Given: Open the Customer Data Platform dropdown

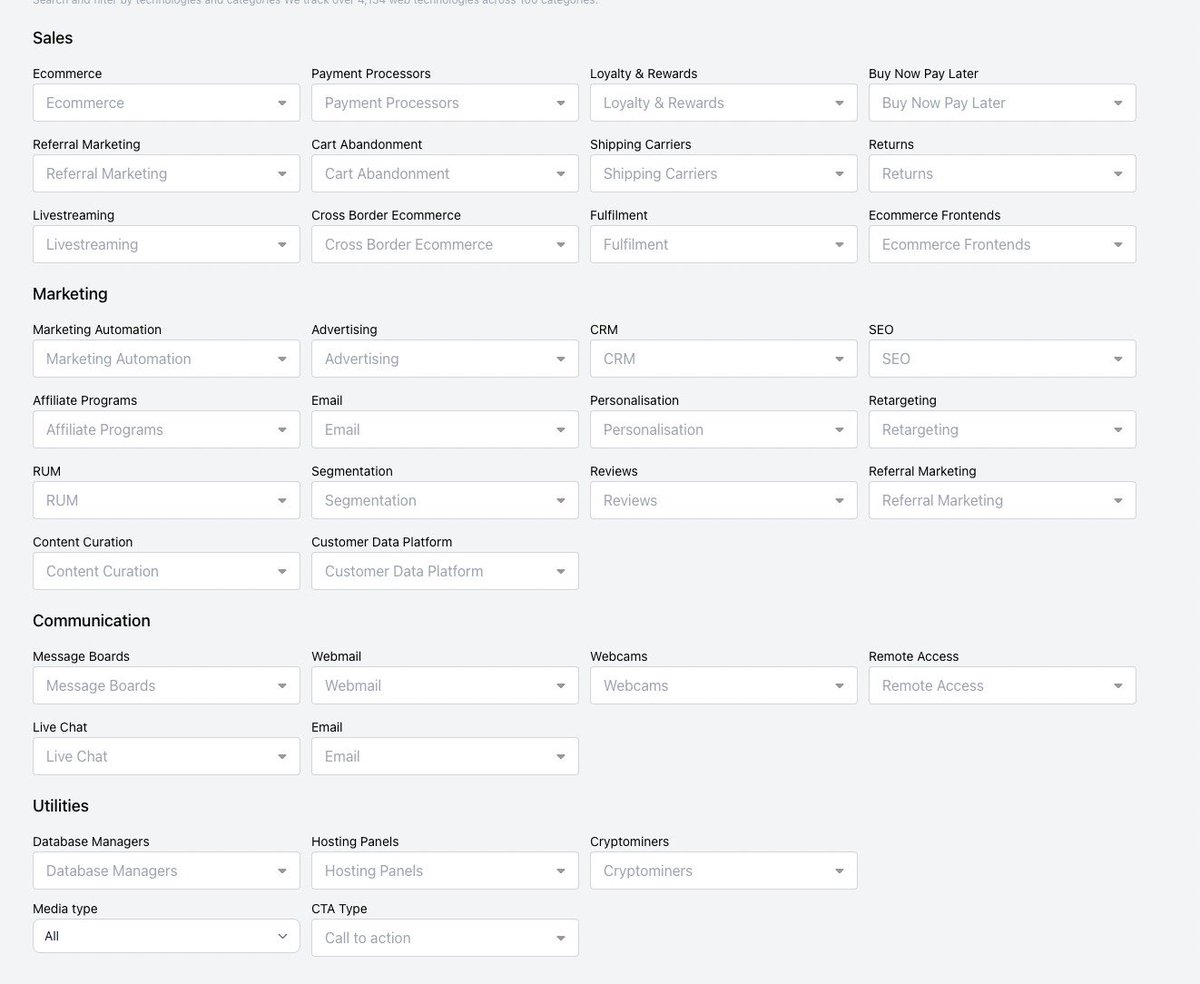Looking at the screenshot, I should 445,572.
